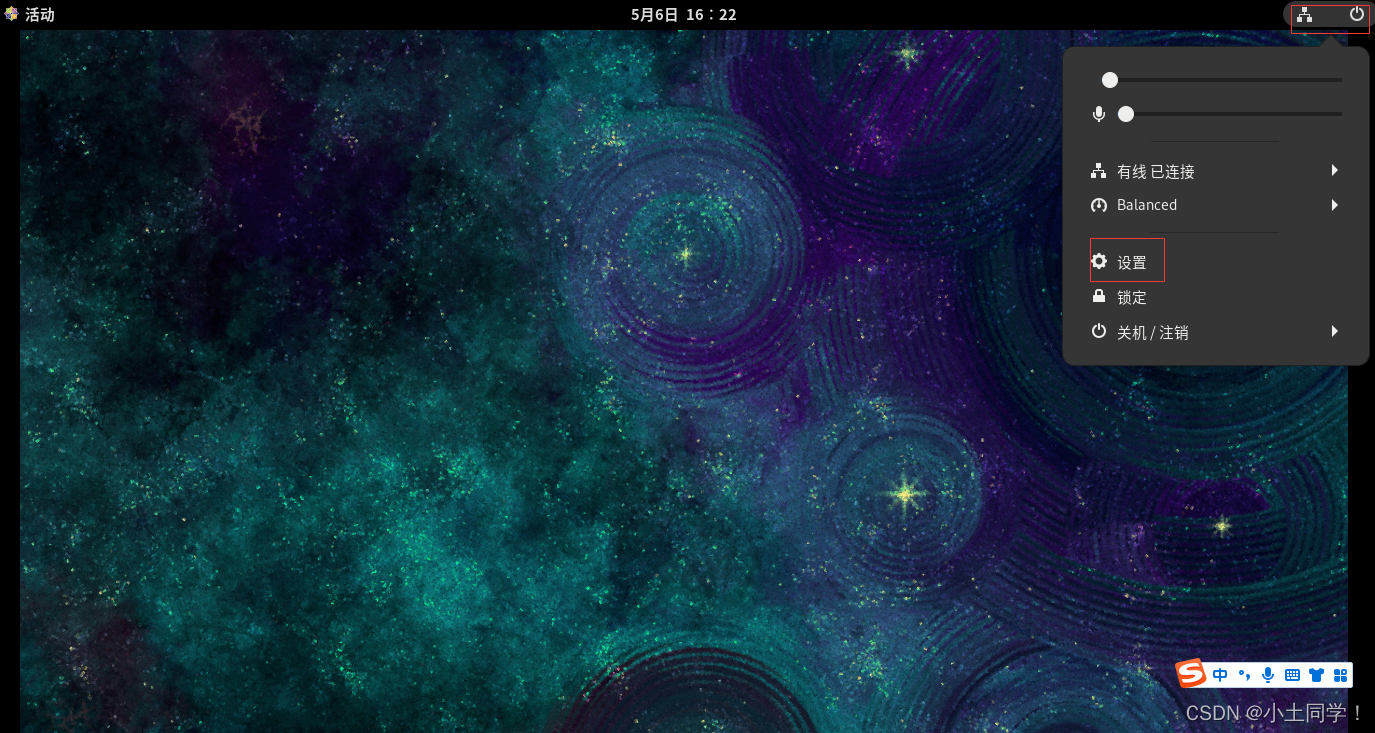Click the Balanced power mode label
Screen dimensions: 1375x733
coord(1146,205)
